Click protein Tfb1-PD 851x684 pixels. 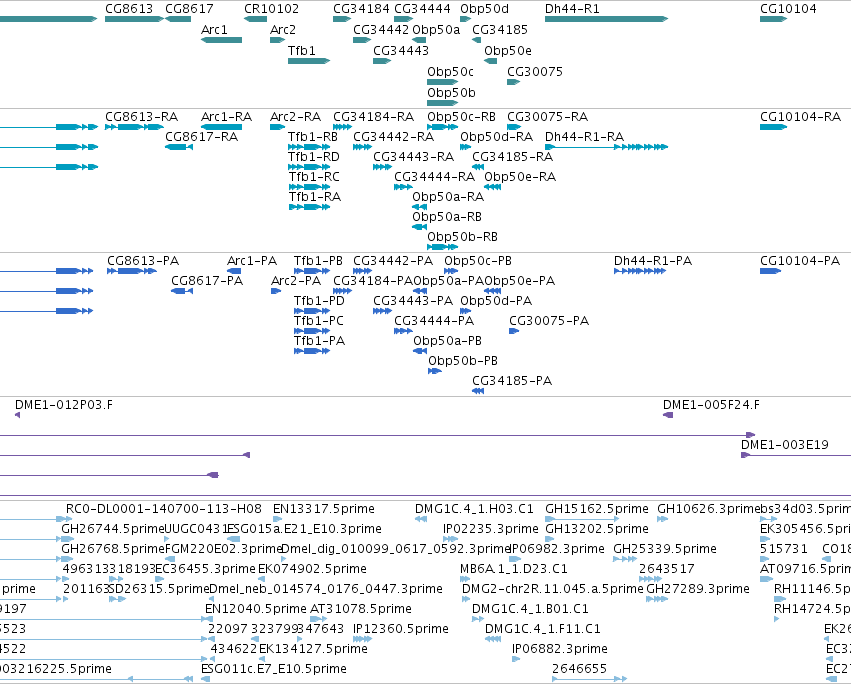(x=312, y=311)
